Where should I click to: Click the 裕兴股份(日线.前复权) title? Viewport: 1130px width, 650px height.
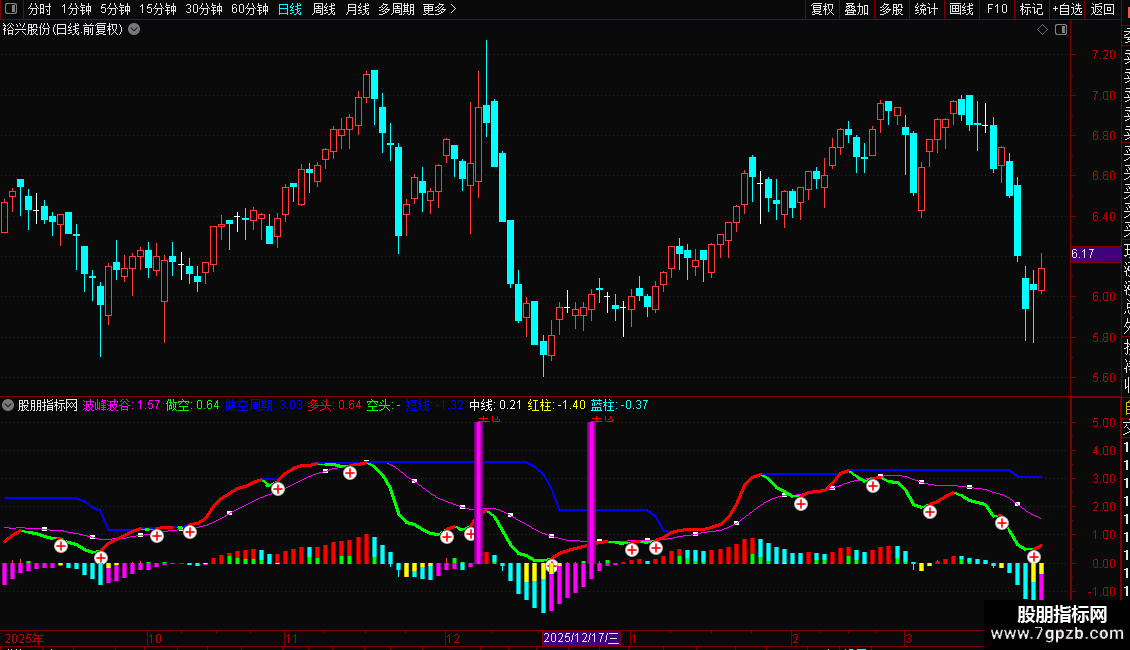pyautogui.click(x=63, y=30)
